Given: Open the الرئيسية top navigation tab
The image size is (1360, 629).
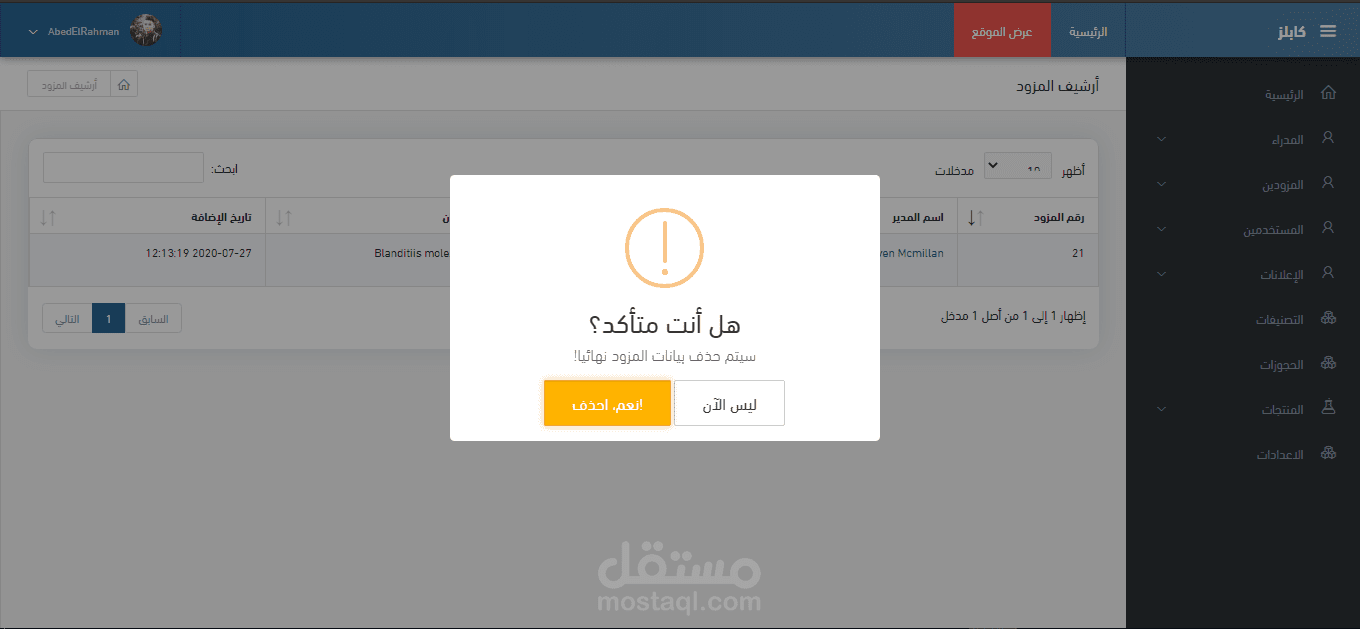Looking at the screenshot, I should click(1088, 31).
